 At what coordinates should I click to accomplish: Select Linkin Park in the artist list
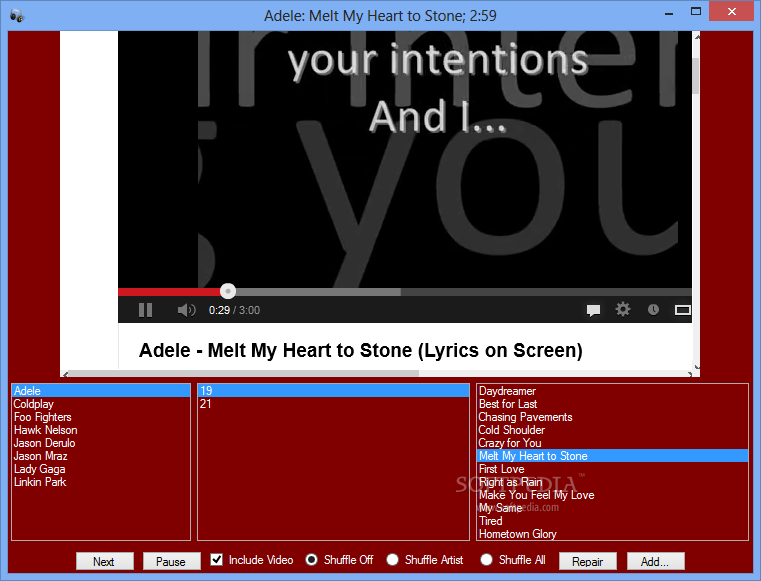coord(101,482)
